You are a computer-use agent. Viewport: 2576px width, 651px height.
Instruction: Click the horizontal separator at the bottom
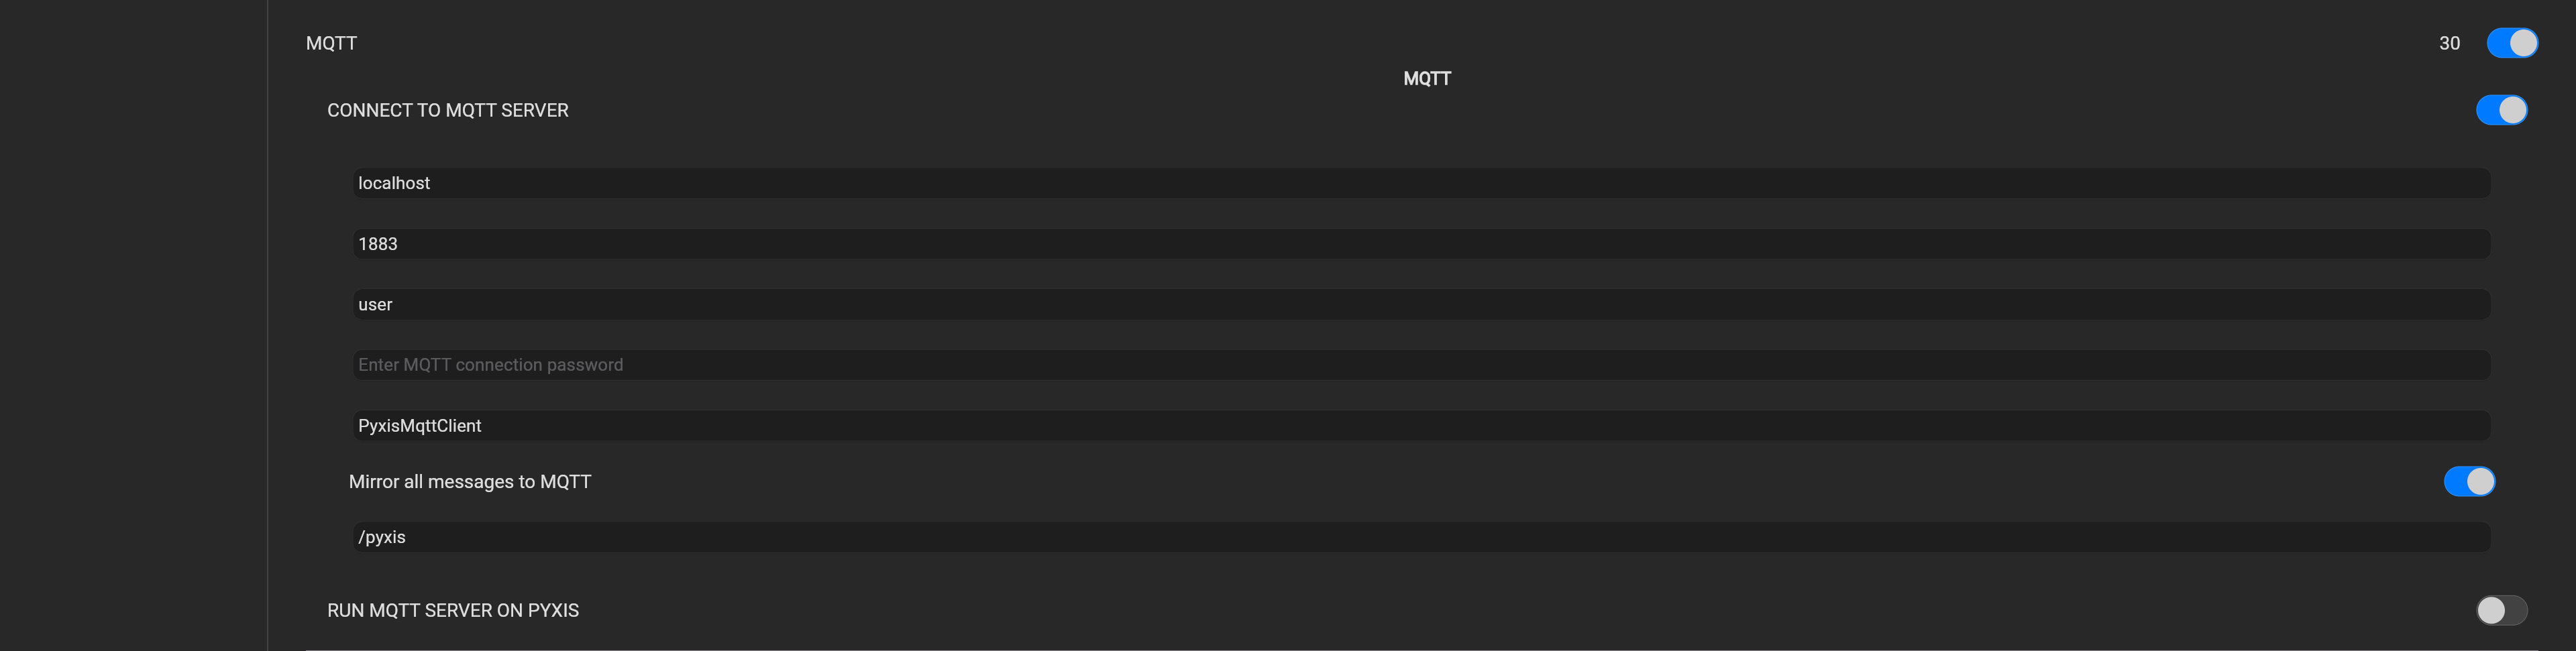click(1420, 649)
